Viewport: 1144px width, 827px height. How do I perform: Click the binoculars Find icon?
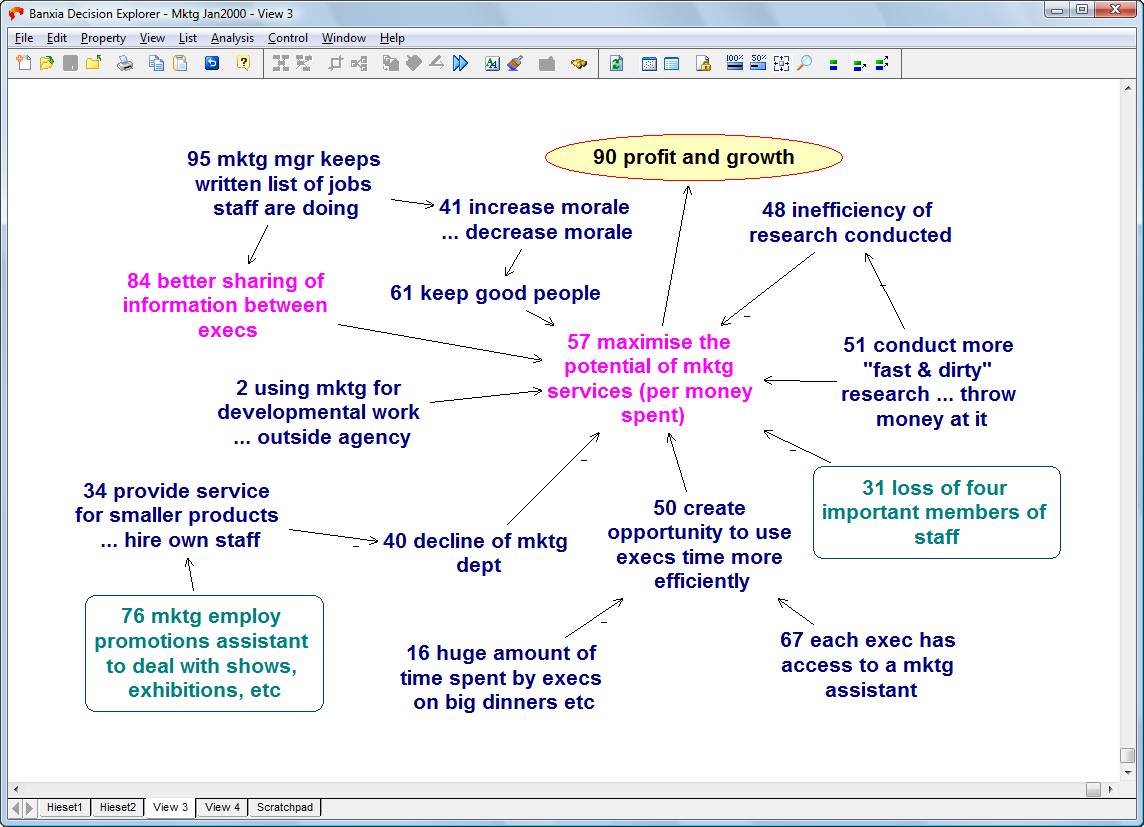(579, 63)
